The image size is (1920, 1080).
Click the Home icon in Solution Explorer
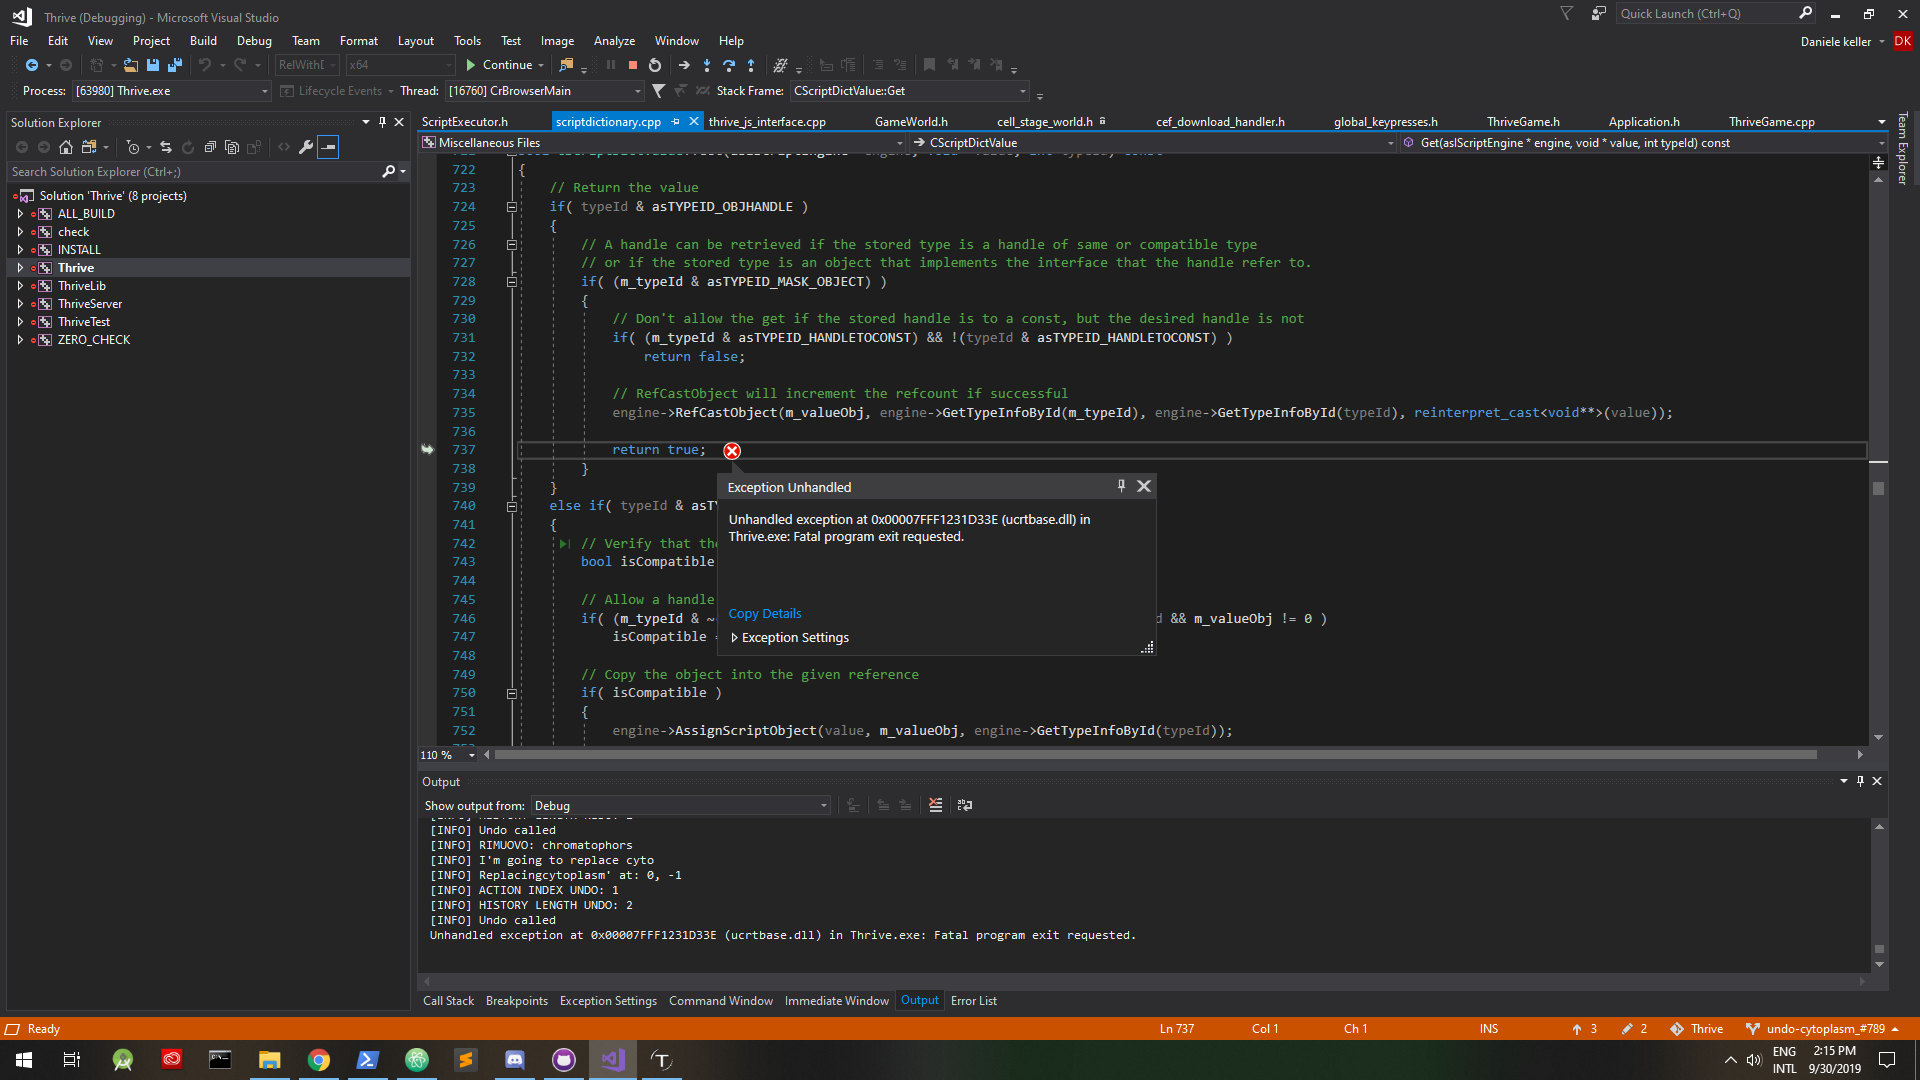click(66, 147)
